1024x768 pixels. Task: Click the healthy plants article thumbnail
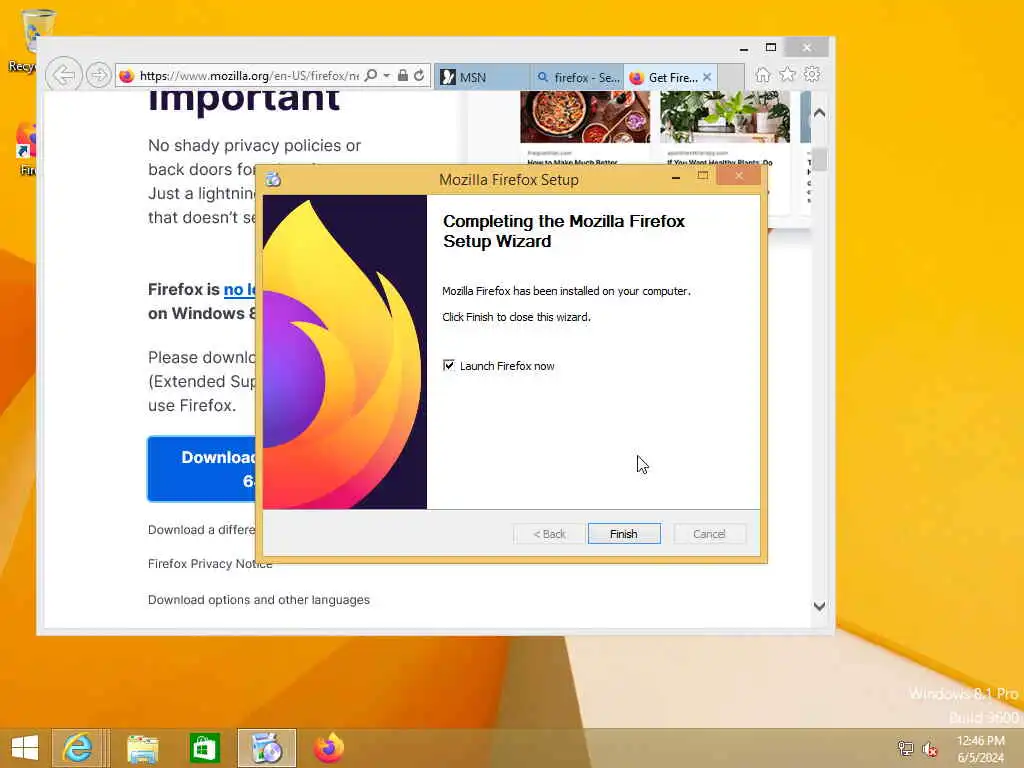tap(725, 116)
